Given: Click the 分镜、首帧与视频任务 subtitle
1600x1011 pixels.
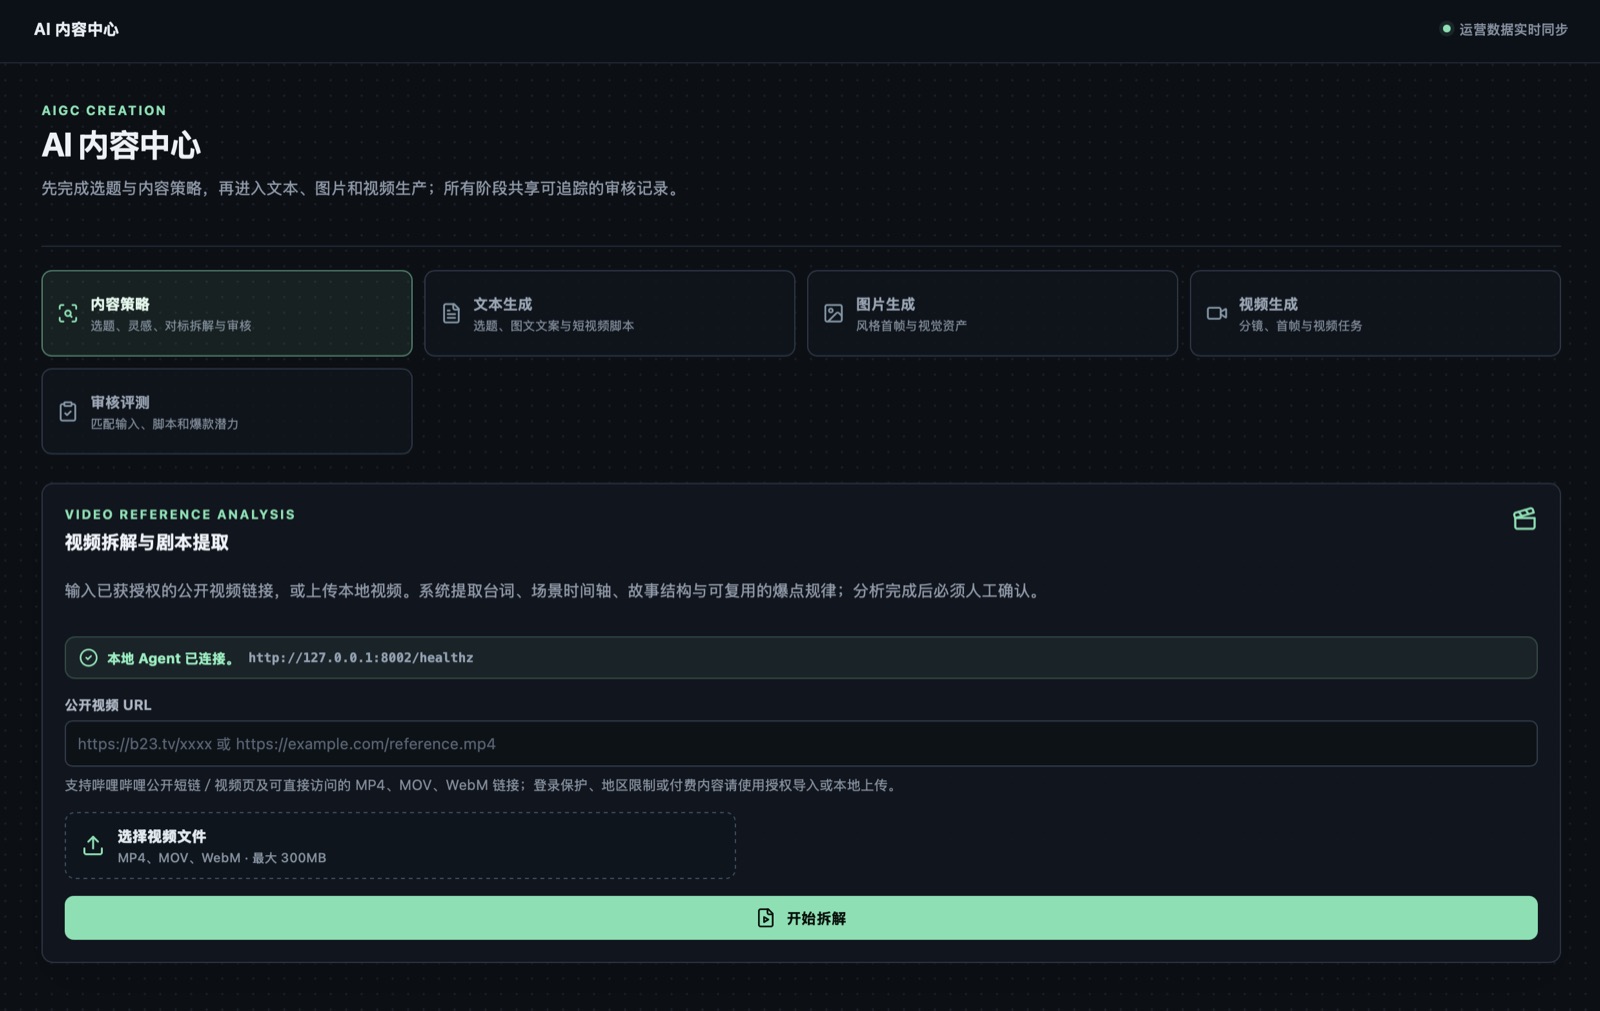Looking at the screenshot, I should [x=1300, y=326].
